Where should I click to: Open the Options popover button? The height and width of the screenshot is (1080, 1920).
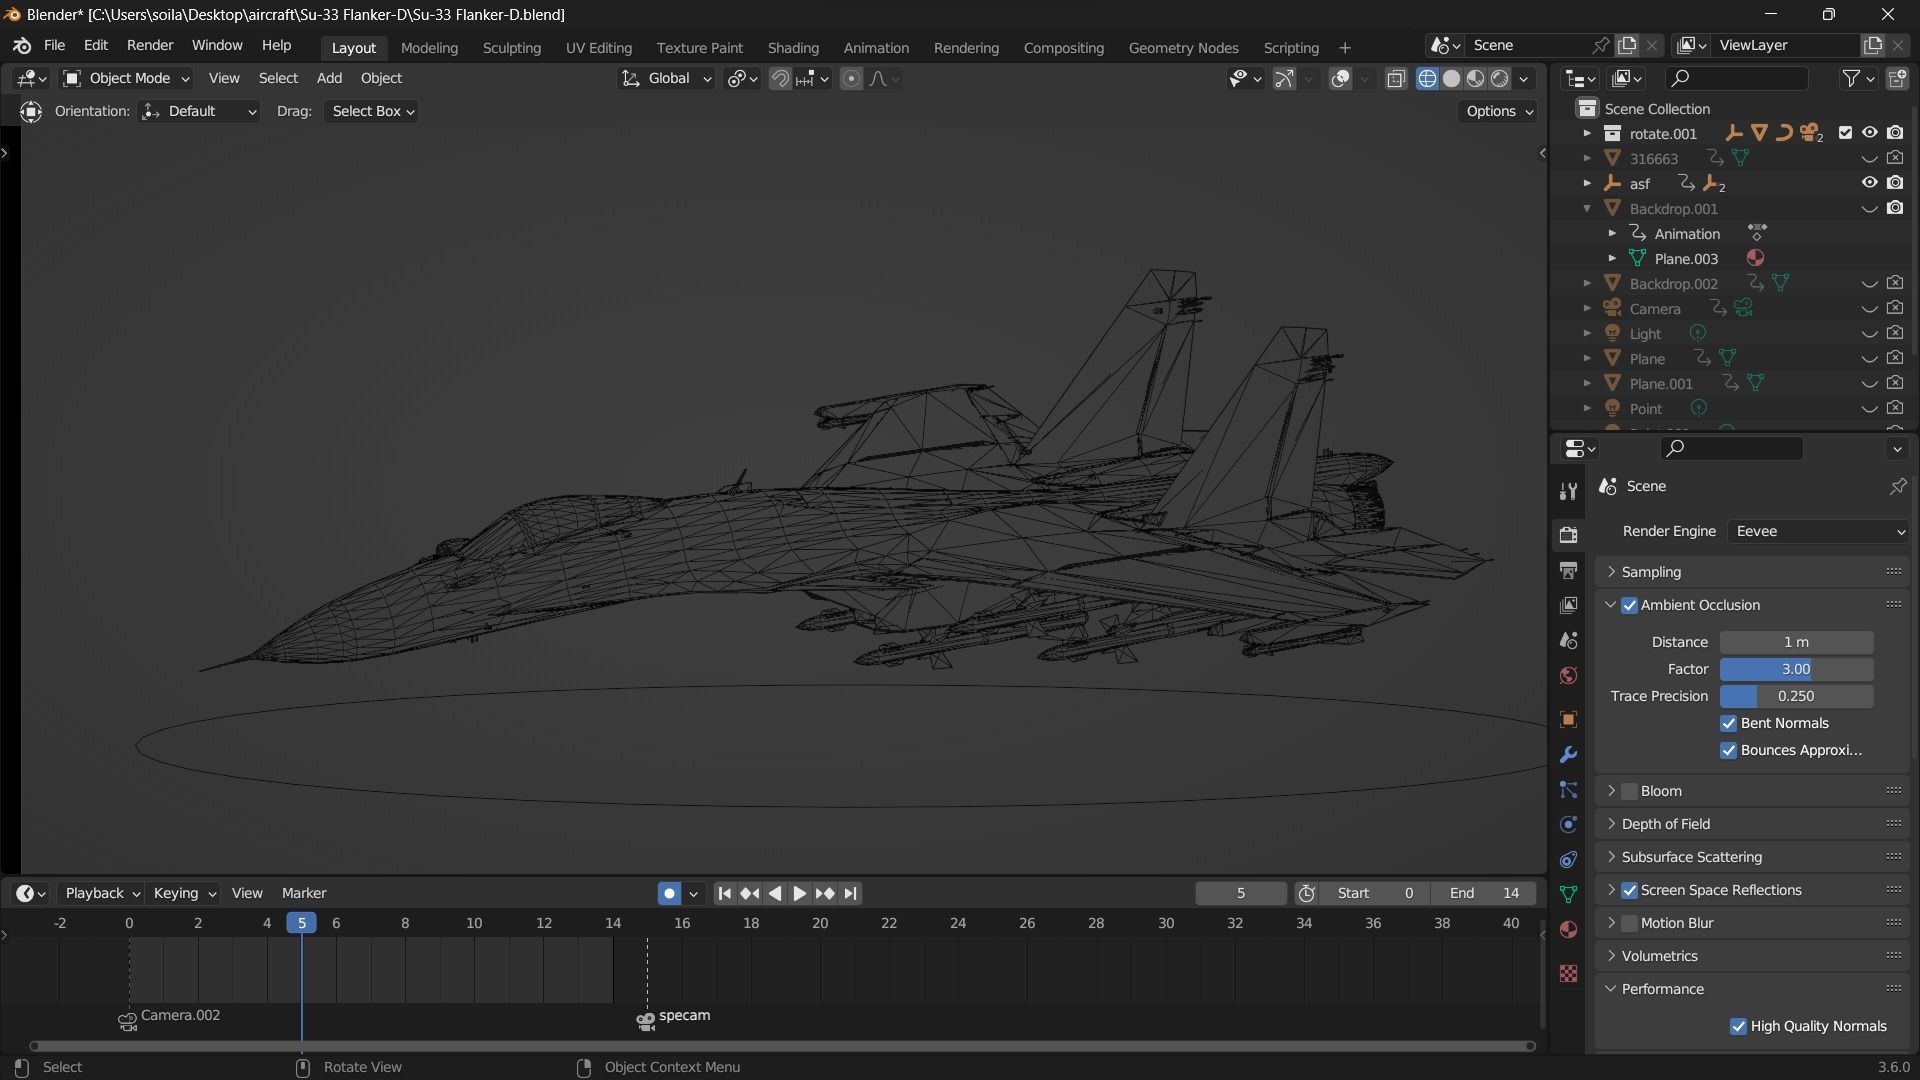(1499, 111)
